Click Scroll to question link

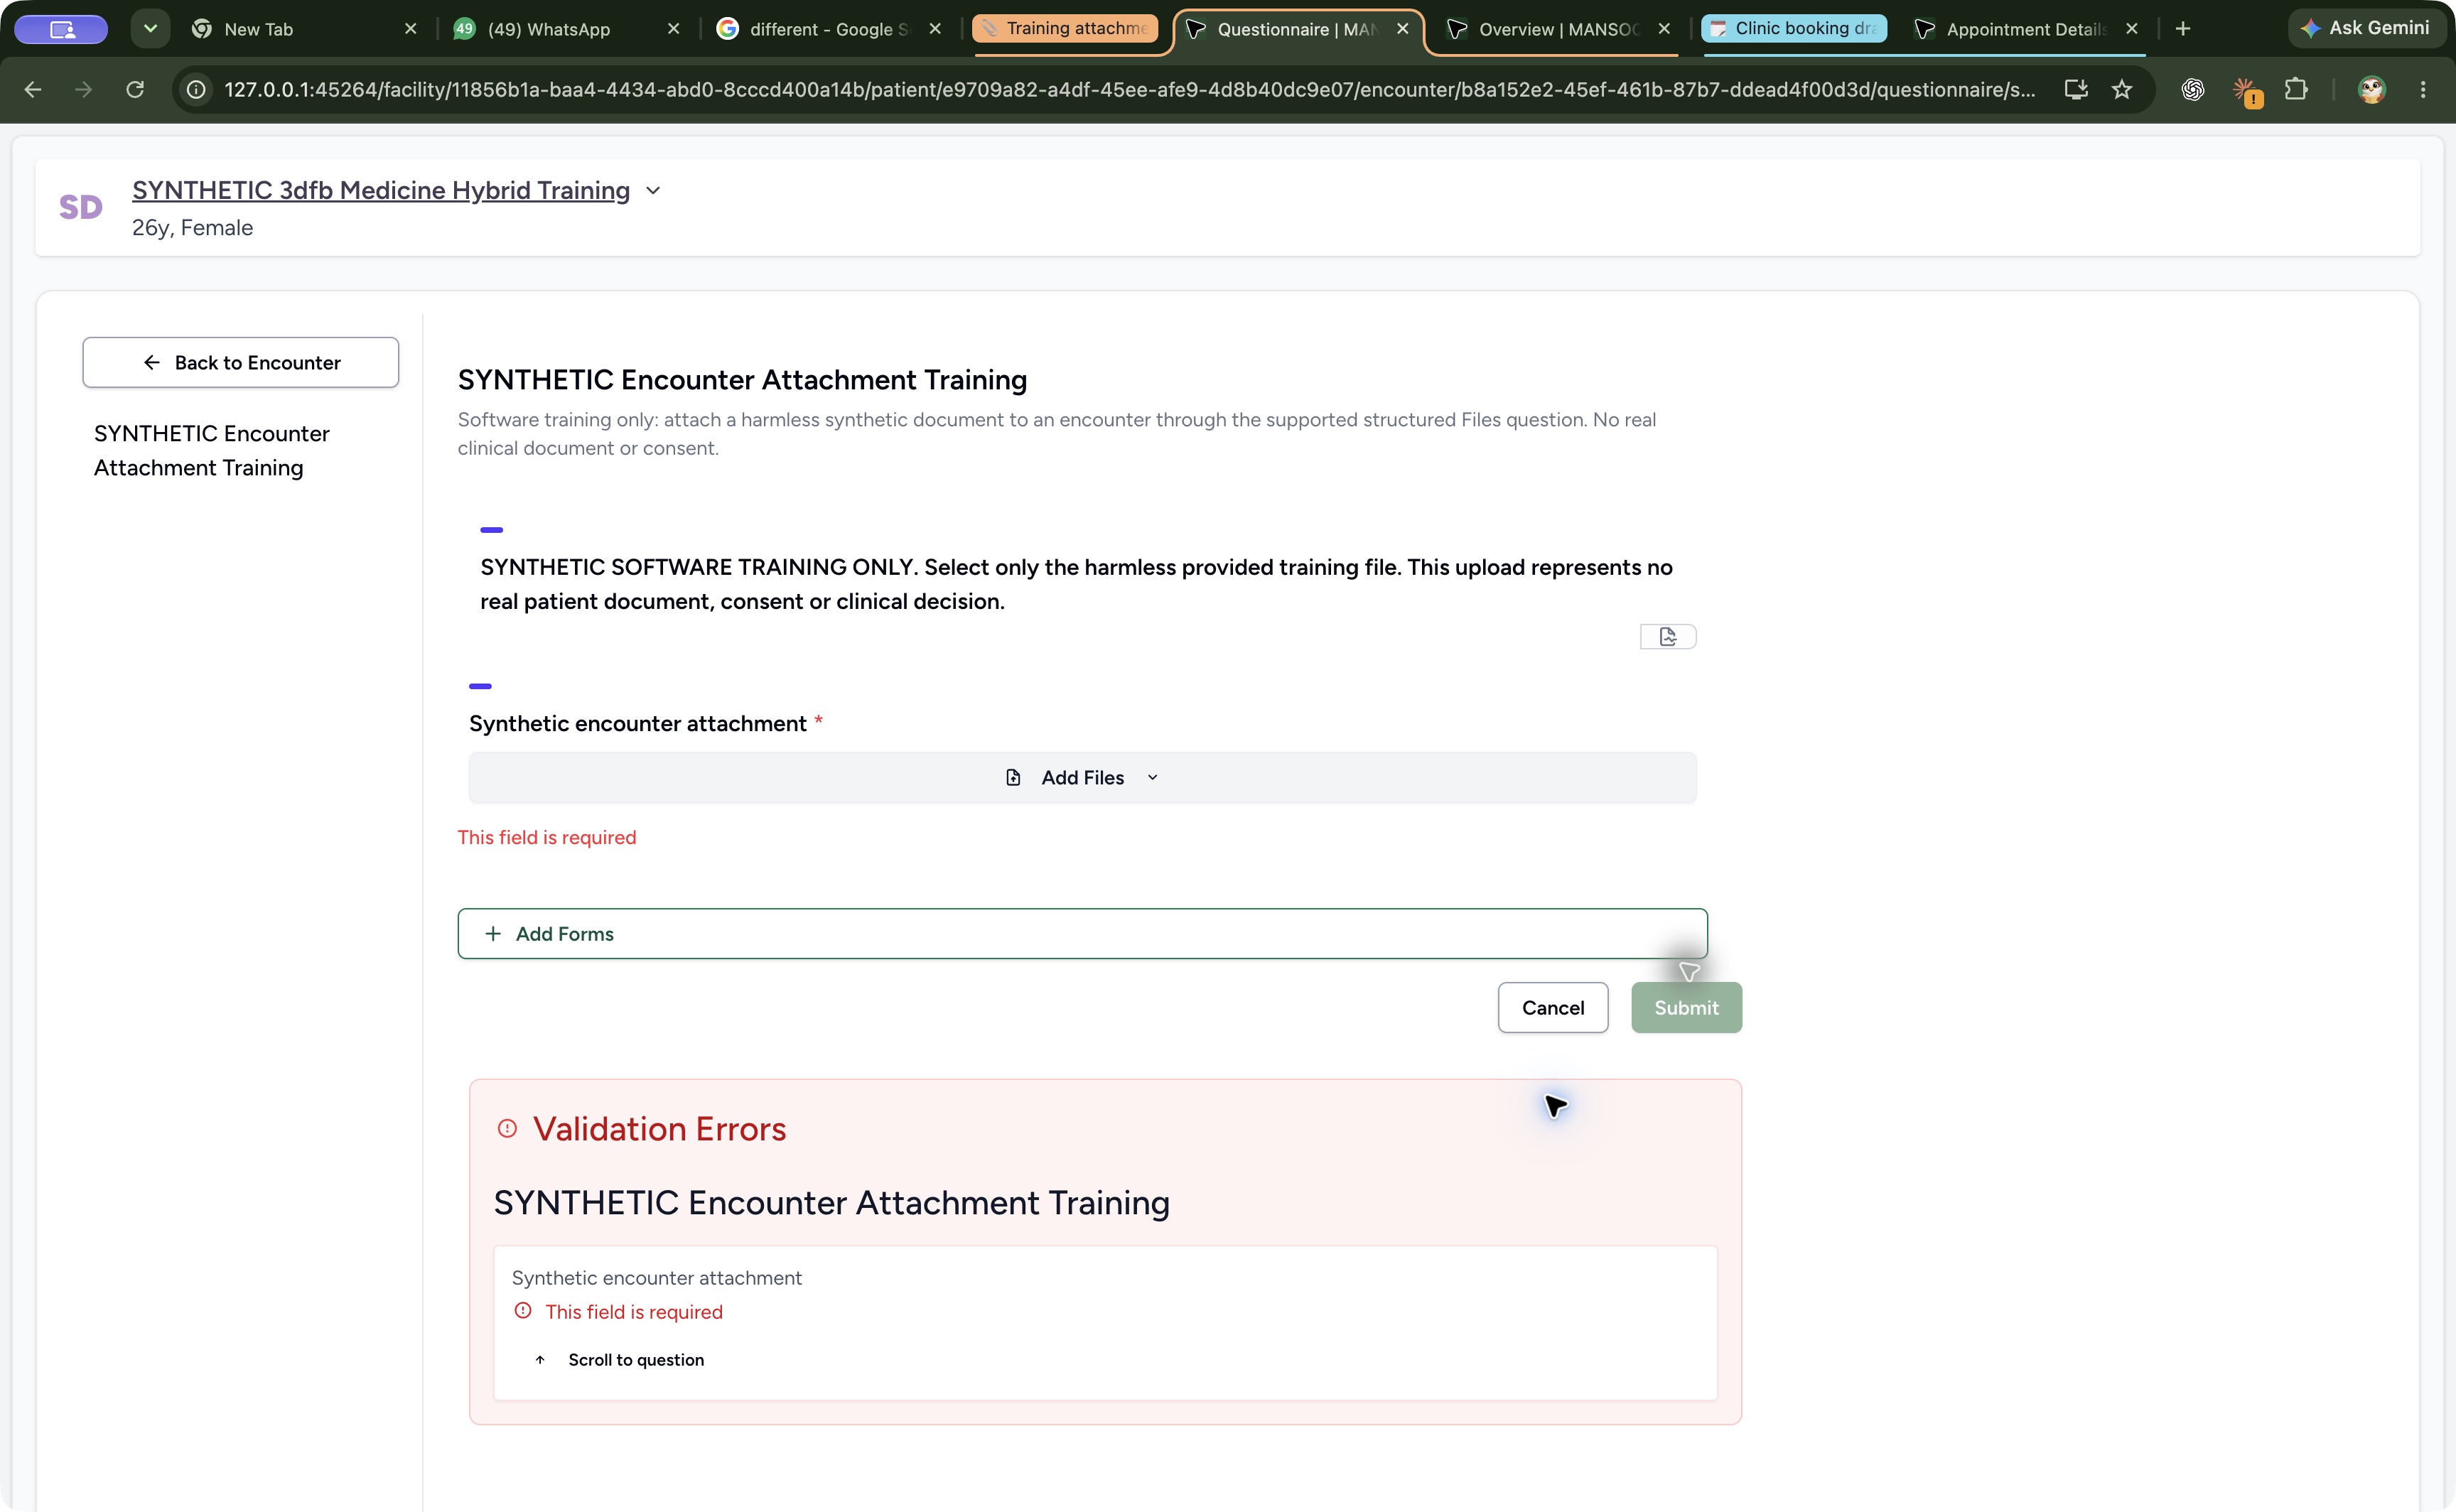tap(621, 1360)
